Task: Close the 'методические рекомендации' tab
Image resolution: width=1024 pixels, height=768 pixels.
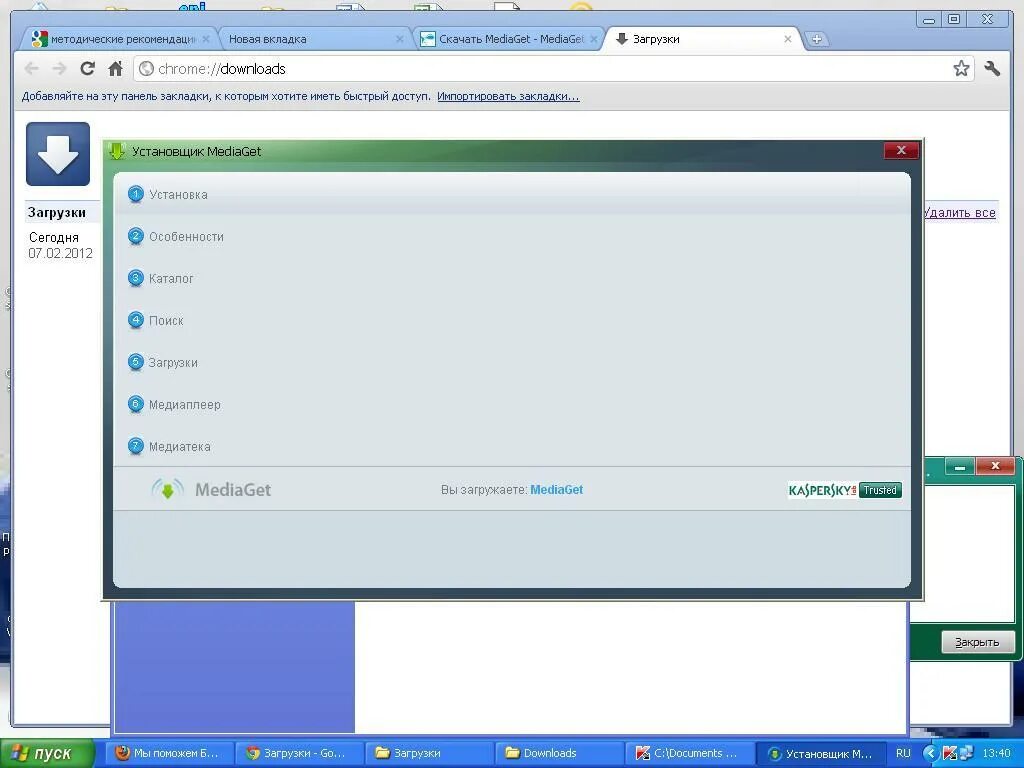Action: 206,39
